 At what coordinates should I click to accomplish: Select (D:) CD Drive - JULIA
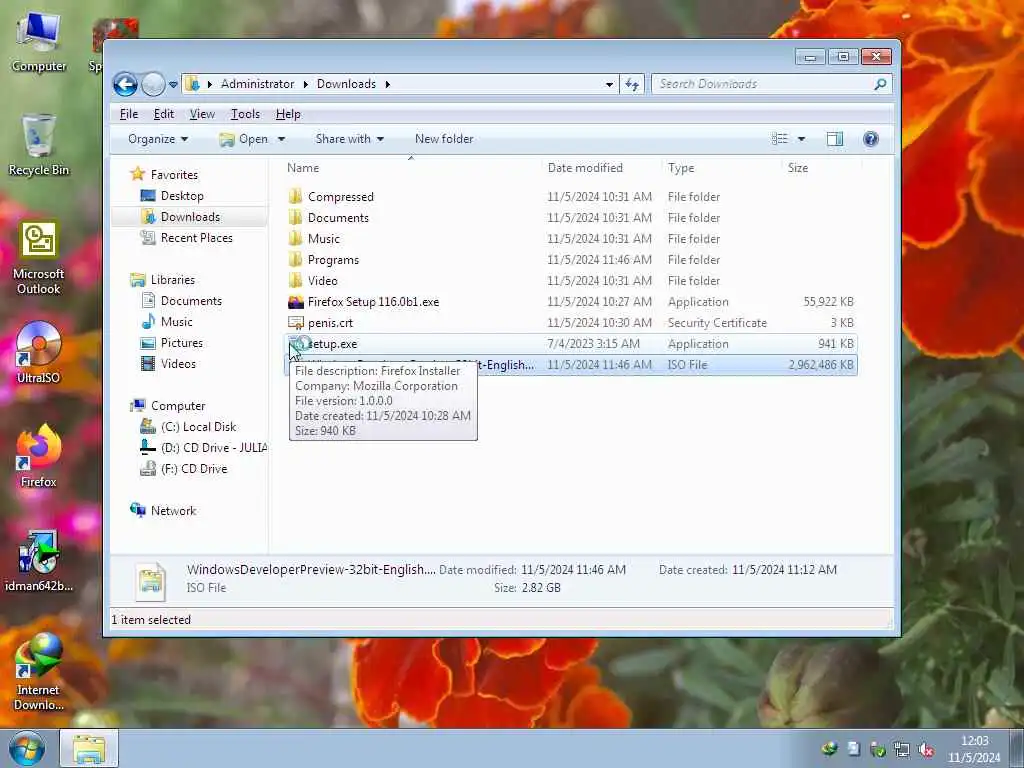(x=214, y=447)
